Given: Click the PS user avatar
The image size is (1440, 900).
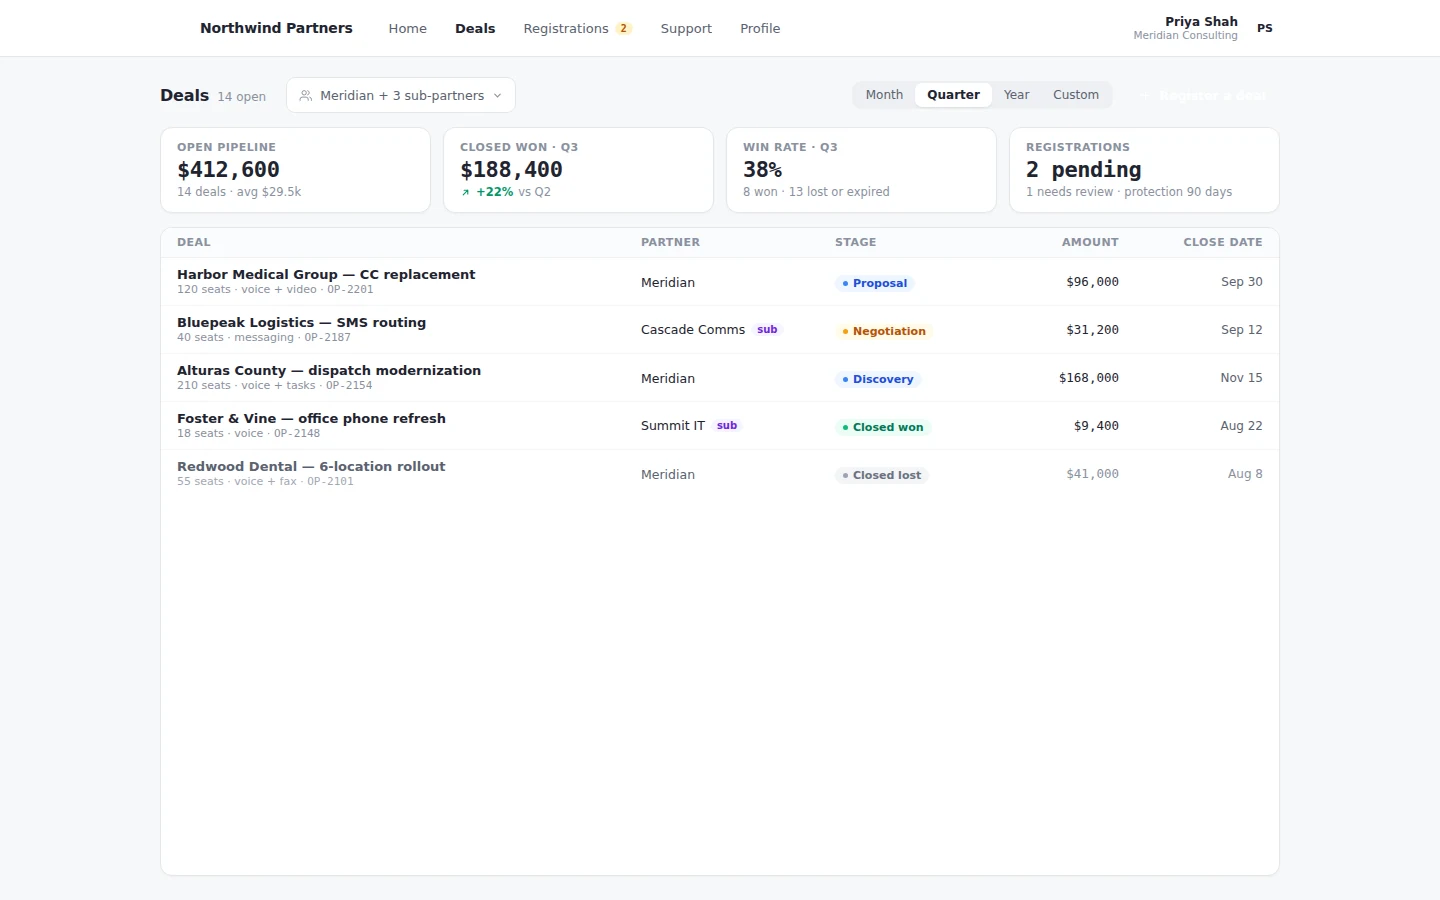Looking at the screenshot, I should tap(1265, 28).
